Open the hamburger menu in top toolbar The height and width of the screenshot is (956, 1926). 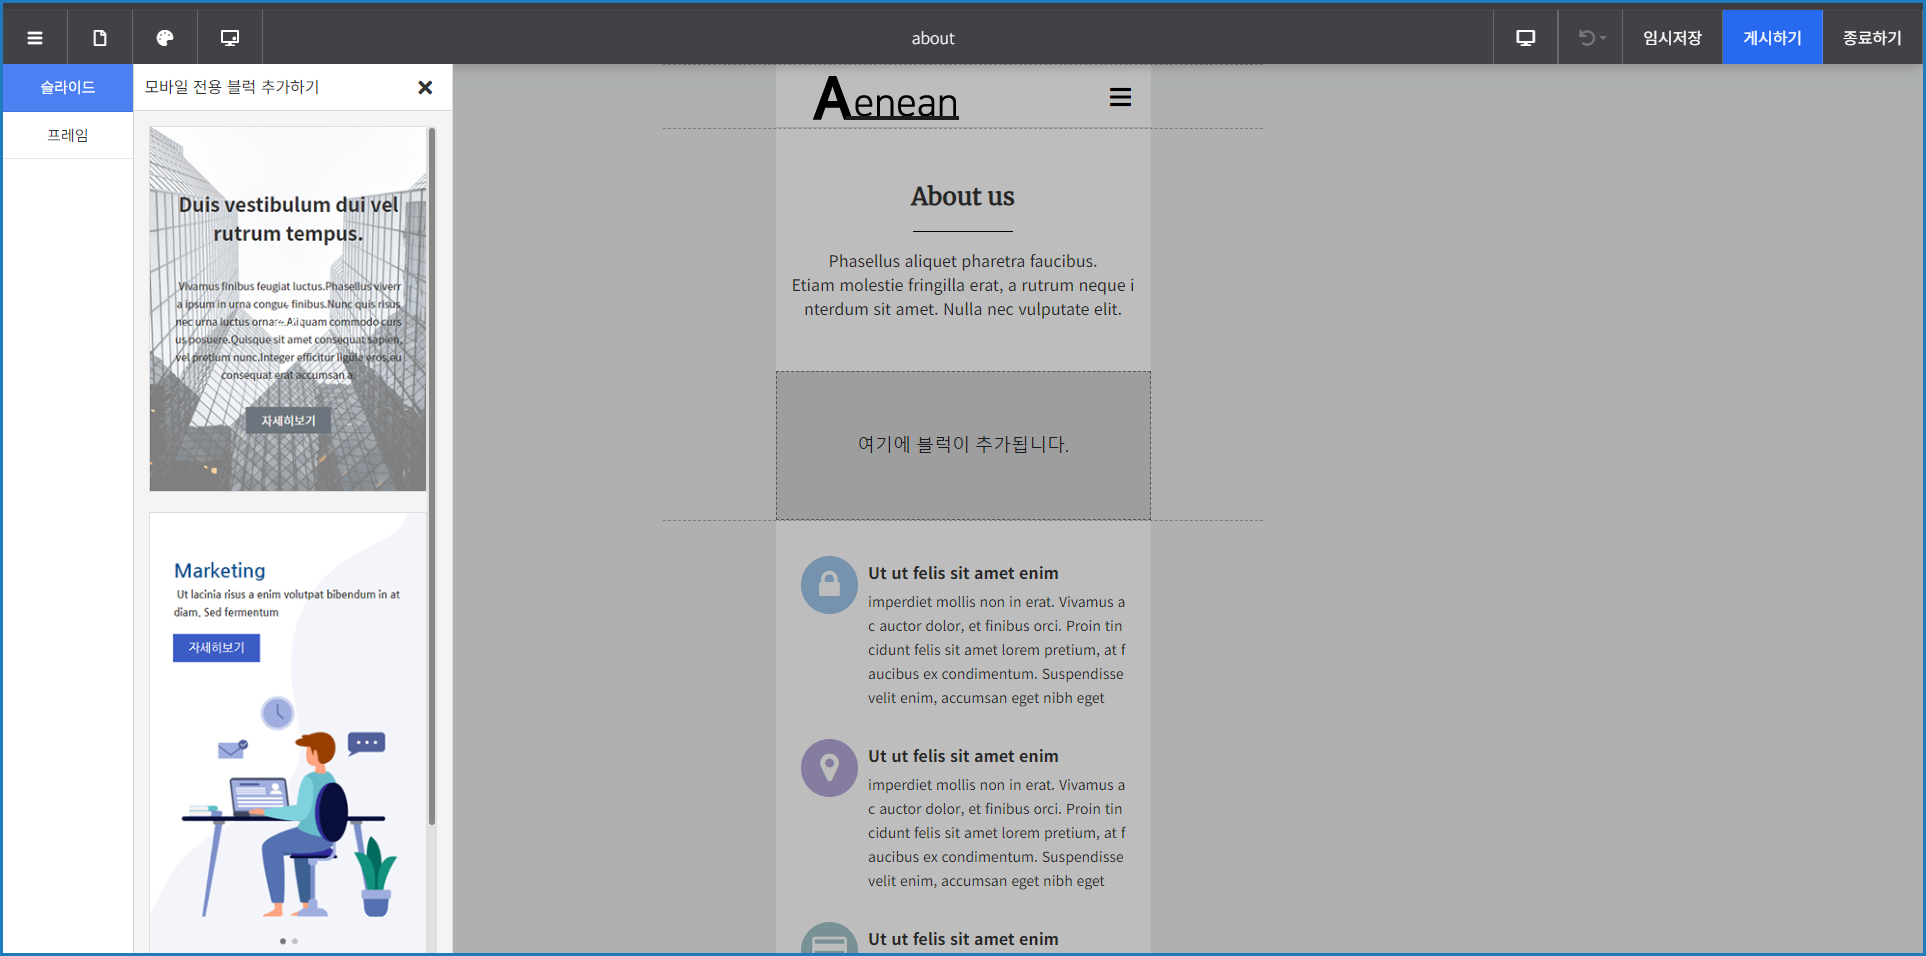[35, 38]
